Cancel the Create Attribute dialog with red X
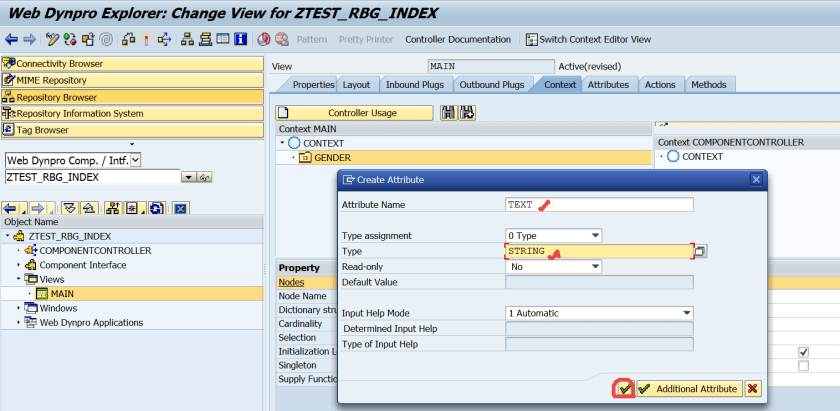This screenshot has width=840, height=411. point(752,388)
